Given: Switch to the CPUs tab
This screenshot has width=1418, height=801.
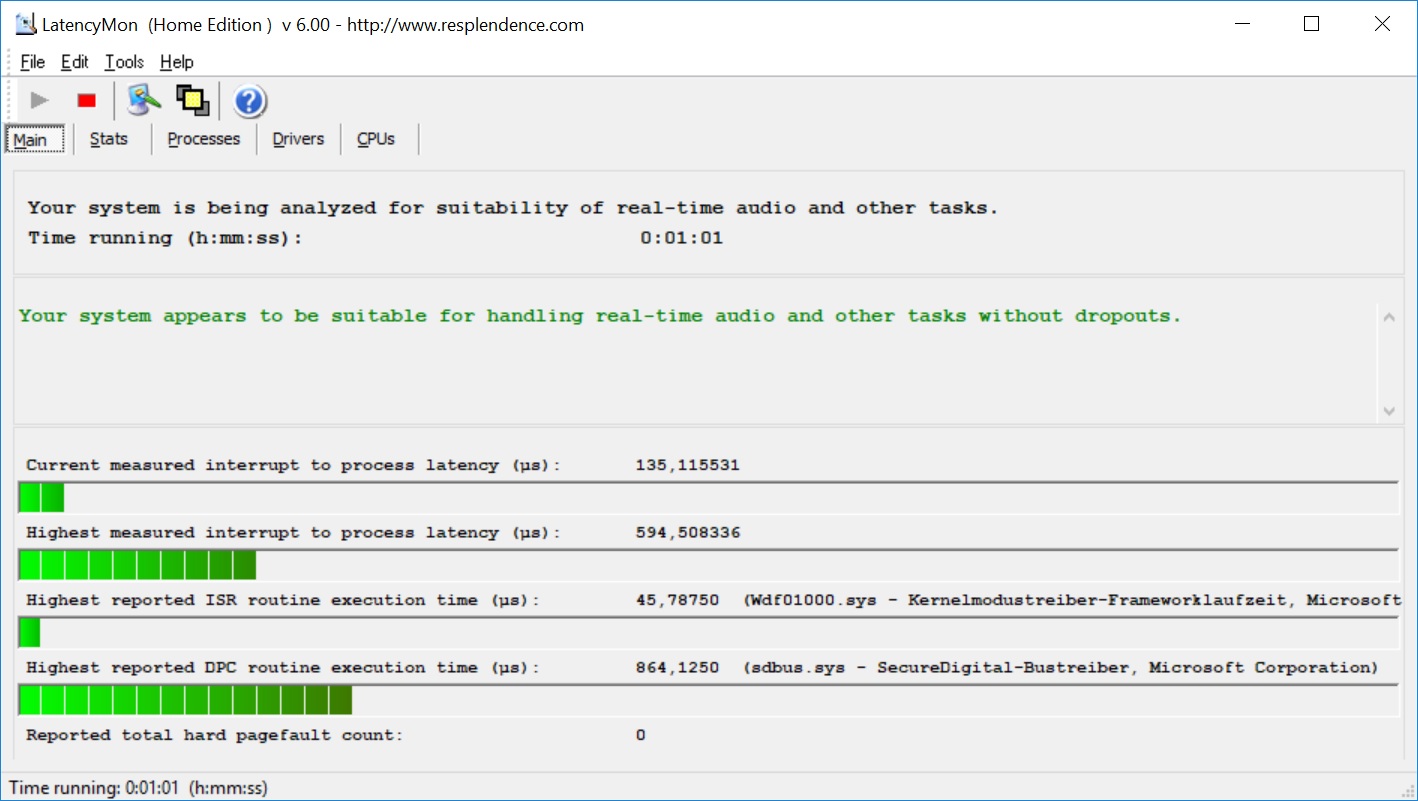Looking at the screenshot, I should (376, 139).
